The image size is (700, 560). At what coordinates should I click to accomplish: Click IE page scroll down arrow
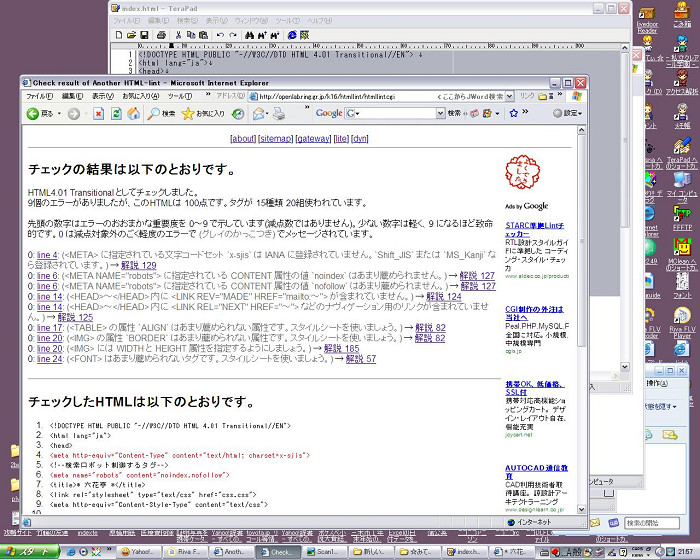[581, 509]
